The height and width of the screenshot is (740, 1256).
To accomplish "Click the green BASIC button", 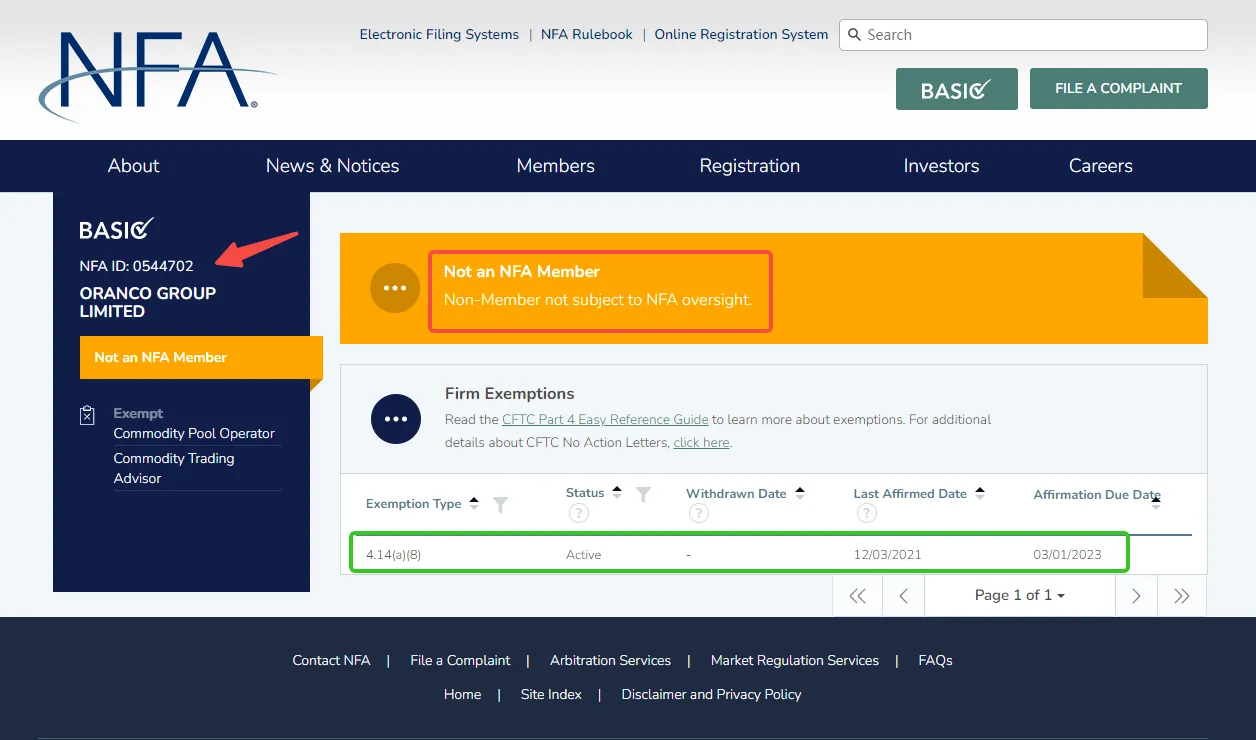I will pyautogui.click(x=957, y=89).
